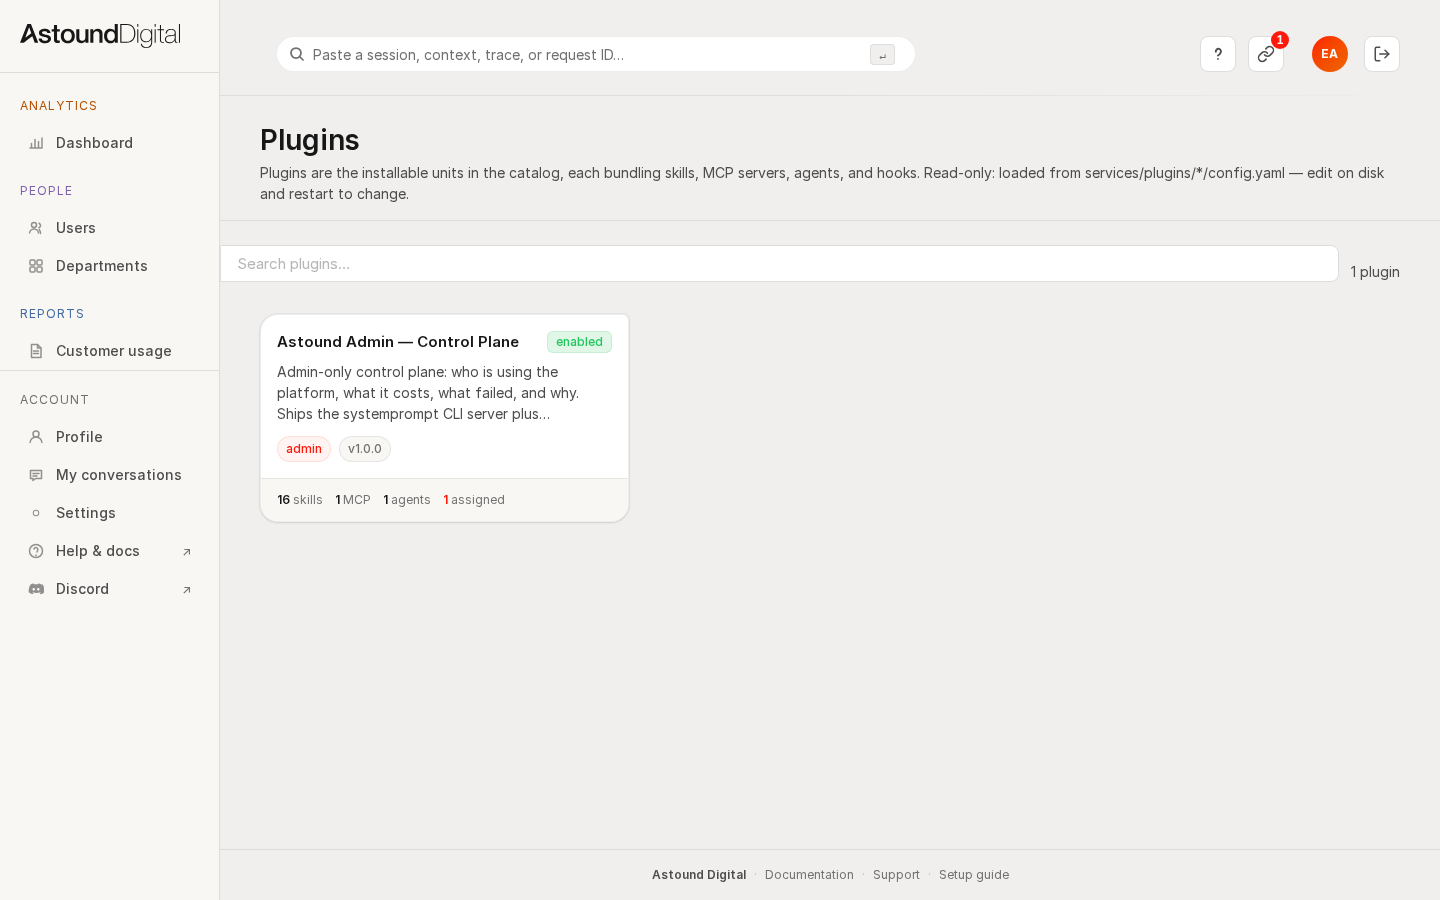Screen dimensions: 1440x900
Task: Click the admin tag on plugin card
Action: point(304,449)
